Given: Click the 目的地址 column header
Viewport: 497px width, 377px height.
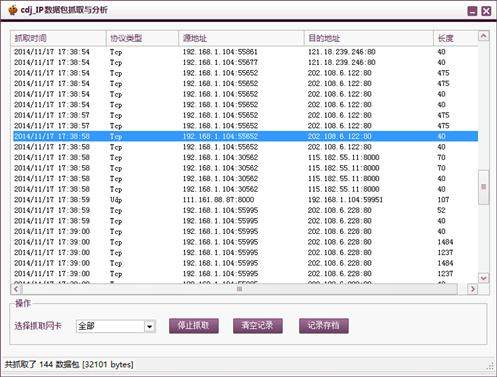Looking at the screenshot, I should click(x=369, y=38).
